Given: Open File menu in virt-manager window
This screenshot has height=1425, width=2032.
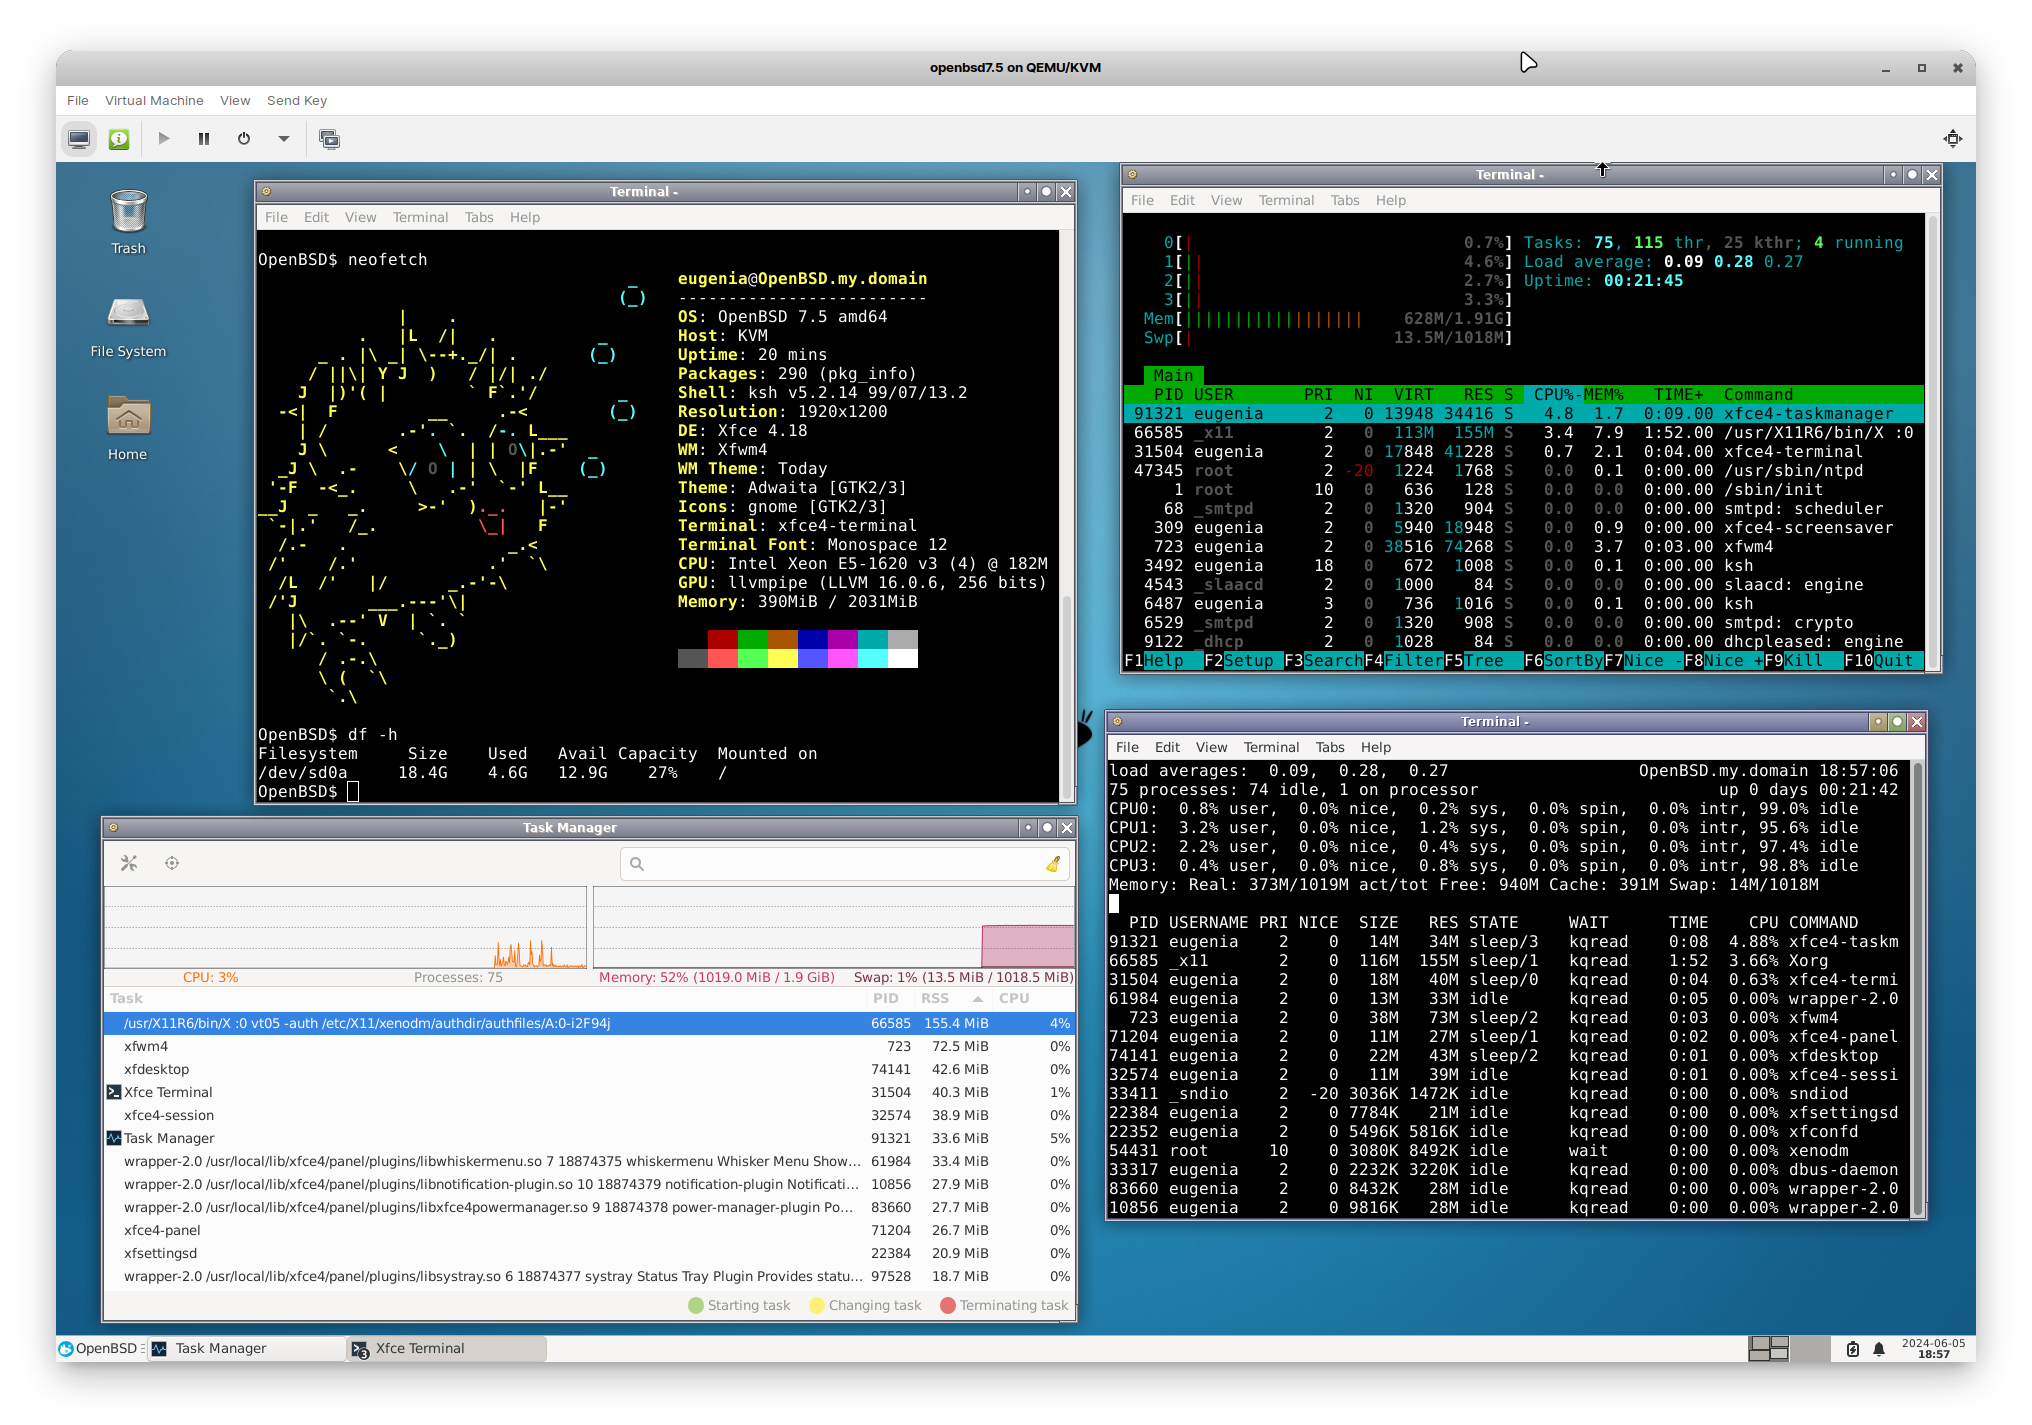Looking at the screenshot, I should [x=77, y=101].
